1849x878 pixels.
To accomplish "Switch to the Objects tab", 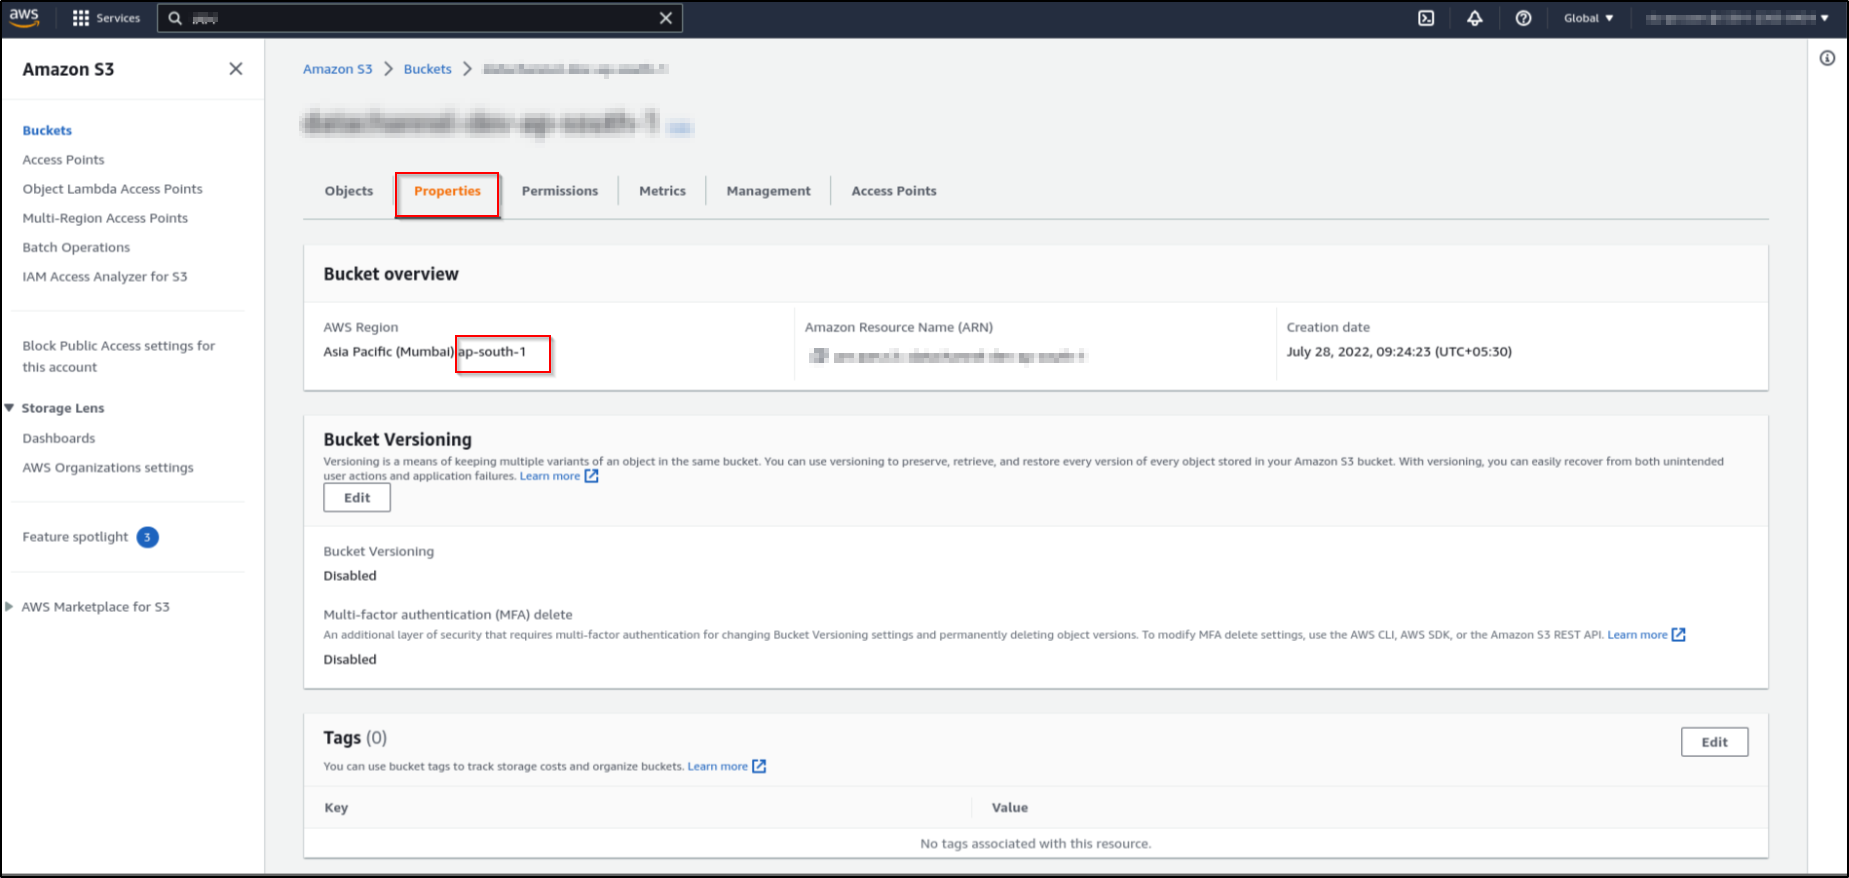I will pos(349,191).
